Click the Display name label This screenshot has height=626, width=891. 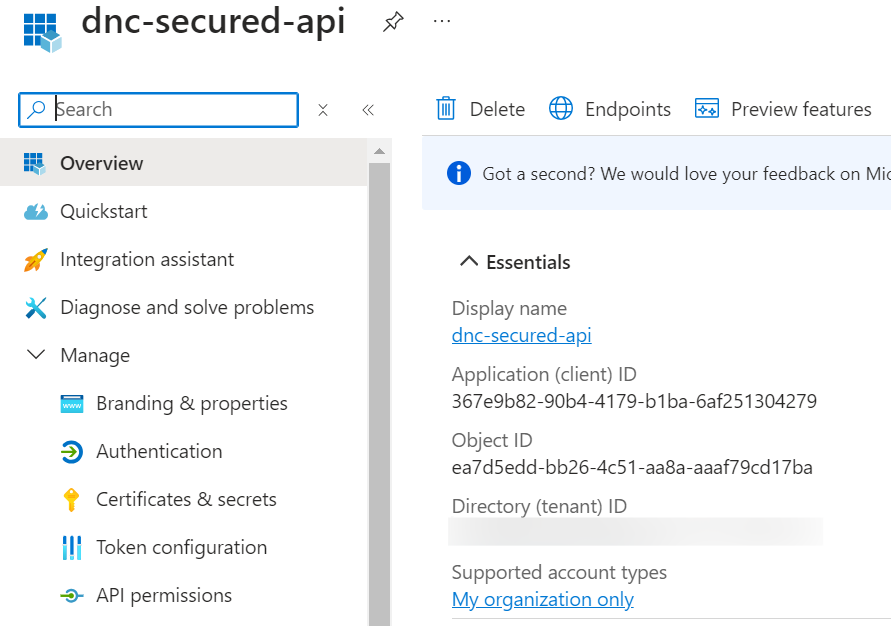click(x=509, y=308)
